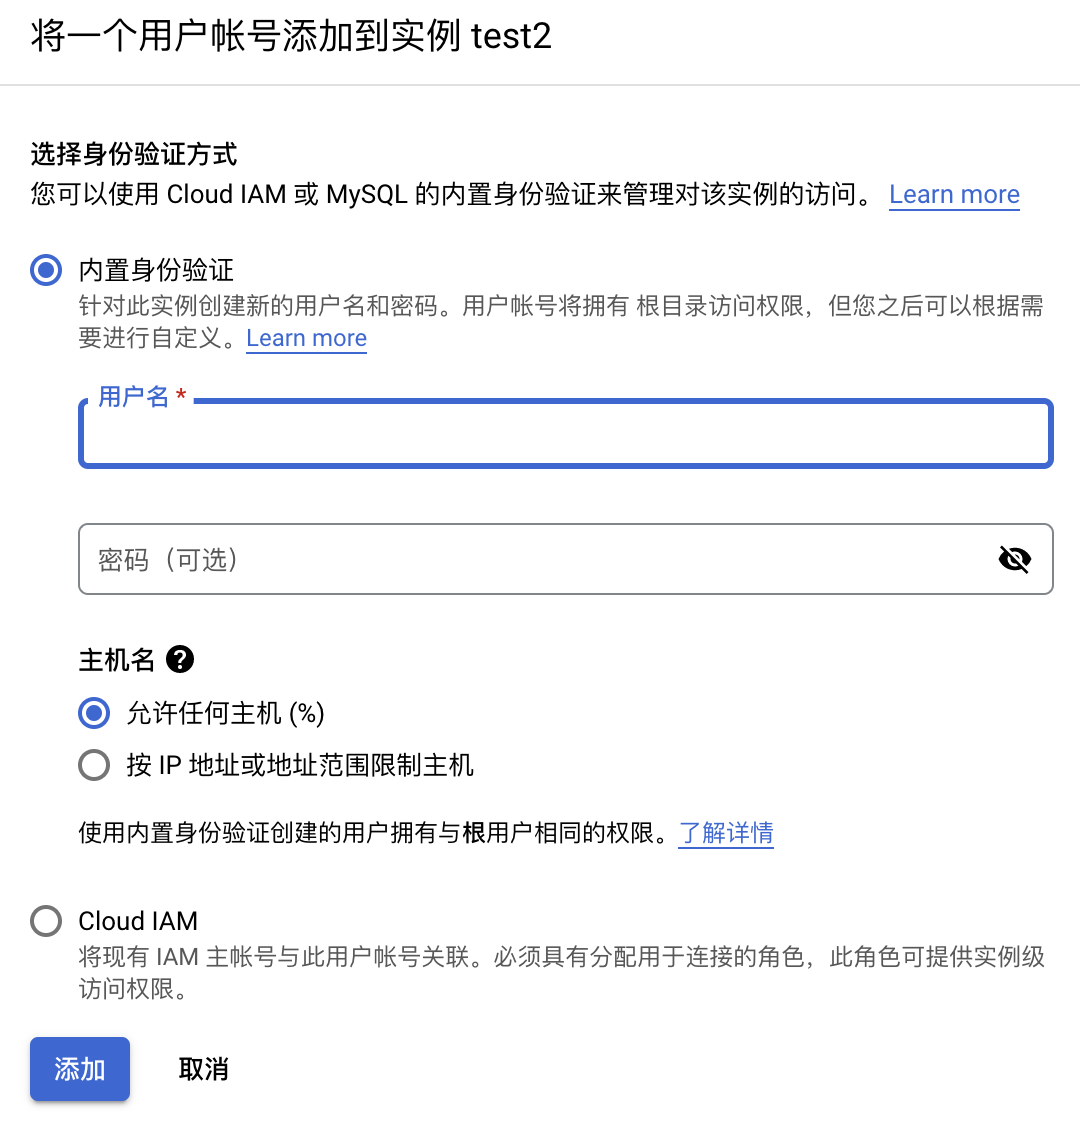This screenshot has width=1080, height=1141.
Task: Open the 了解详情 link
Action: pyautogui.click(x=726, y=832)
